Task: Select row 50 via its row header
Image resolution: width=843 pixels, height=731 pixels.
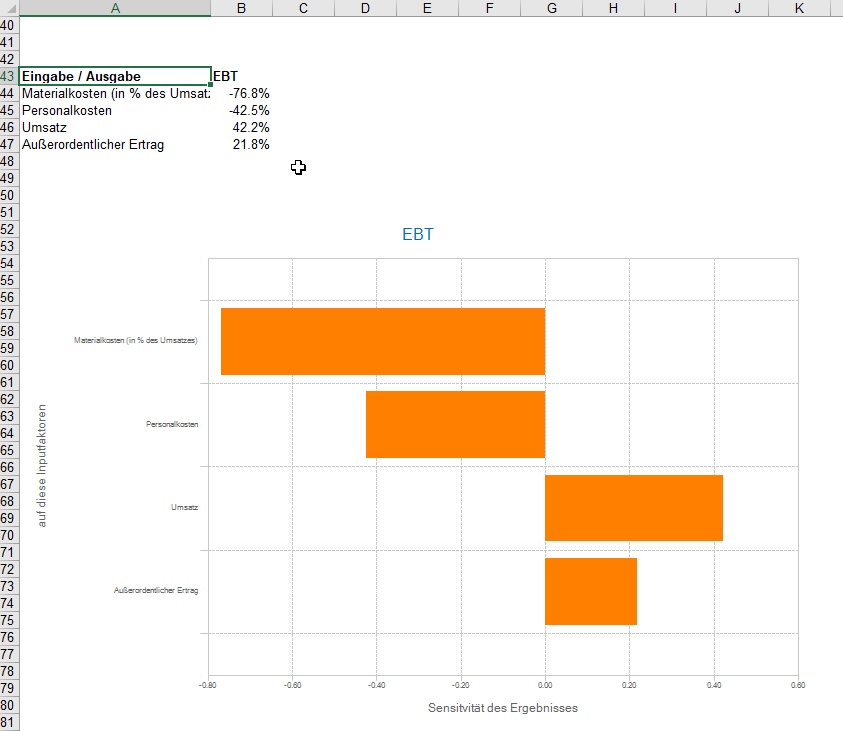Action: click(x=9, y=196)
